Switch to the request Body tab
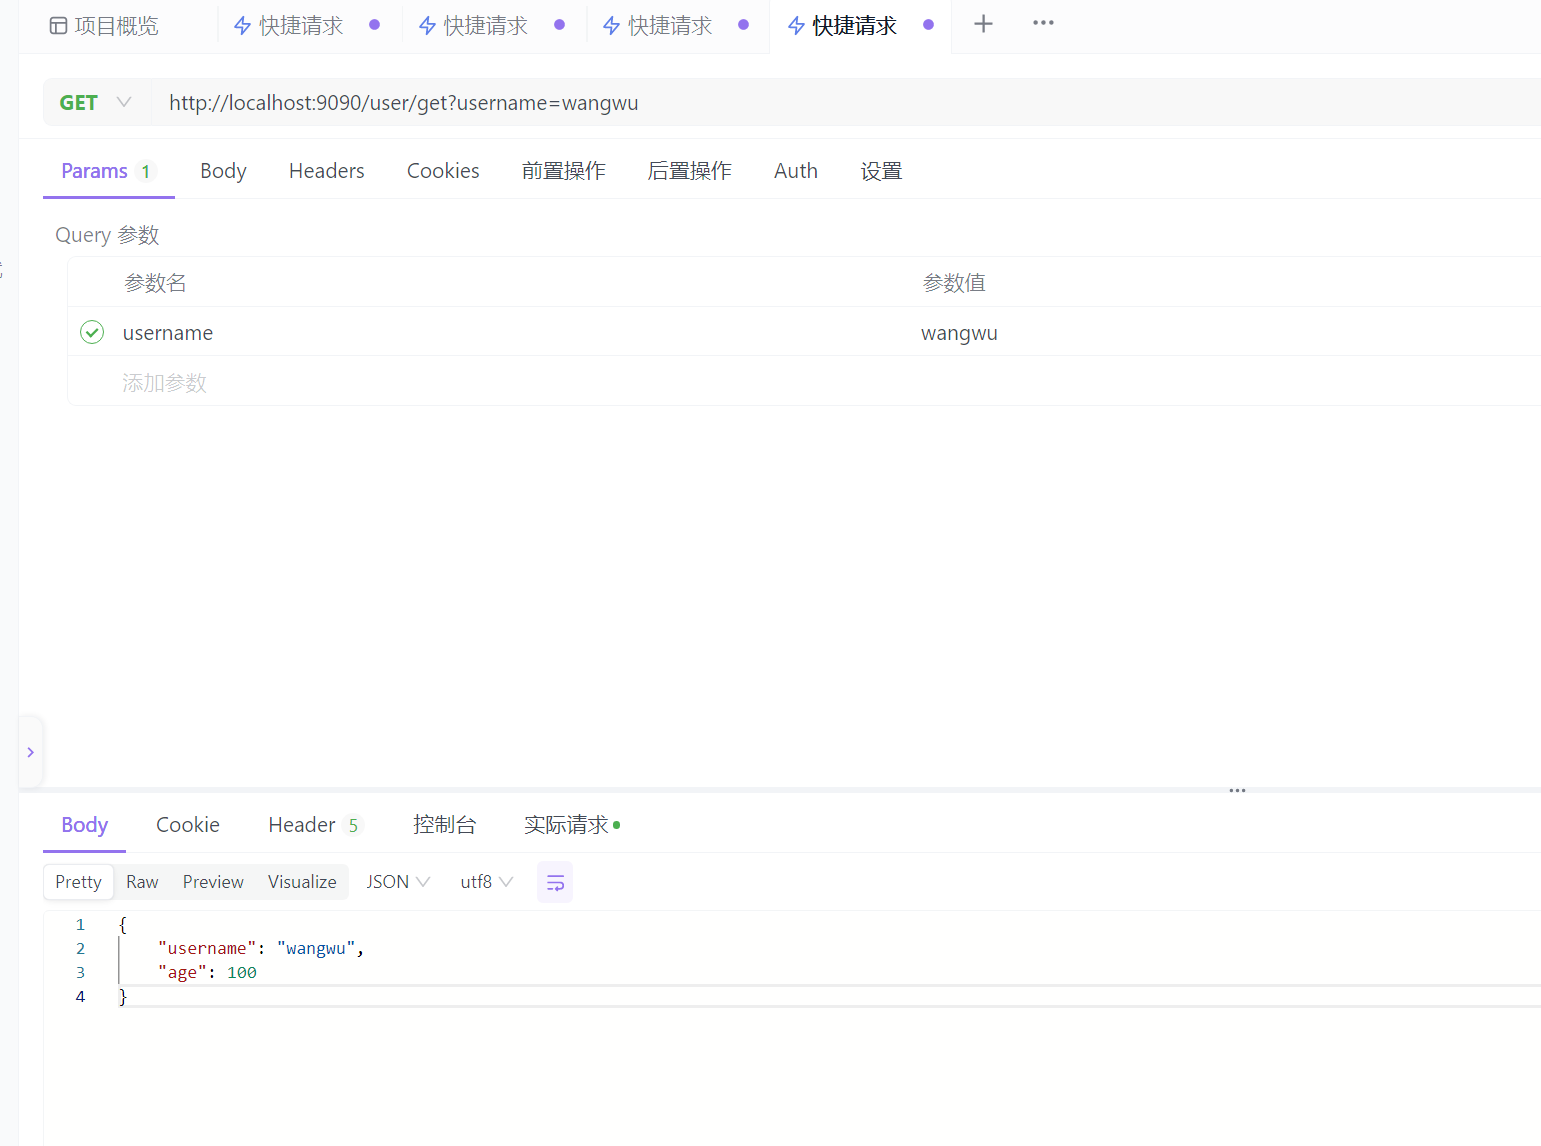 pyautogui.click(x=223, y=171)
